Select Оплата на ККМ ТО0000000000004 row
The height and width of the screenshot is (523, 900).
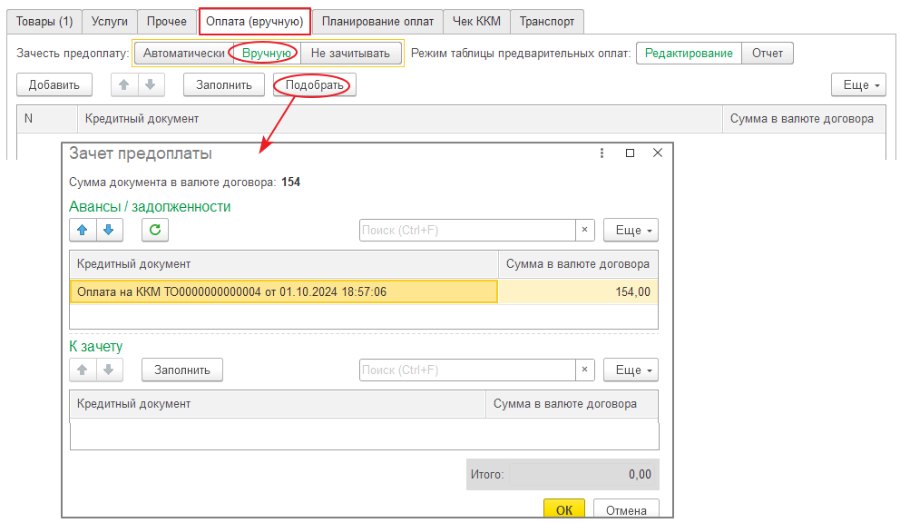[284, 292]
